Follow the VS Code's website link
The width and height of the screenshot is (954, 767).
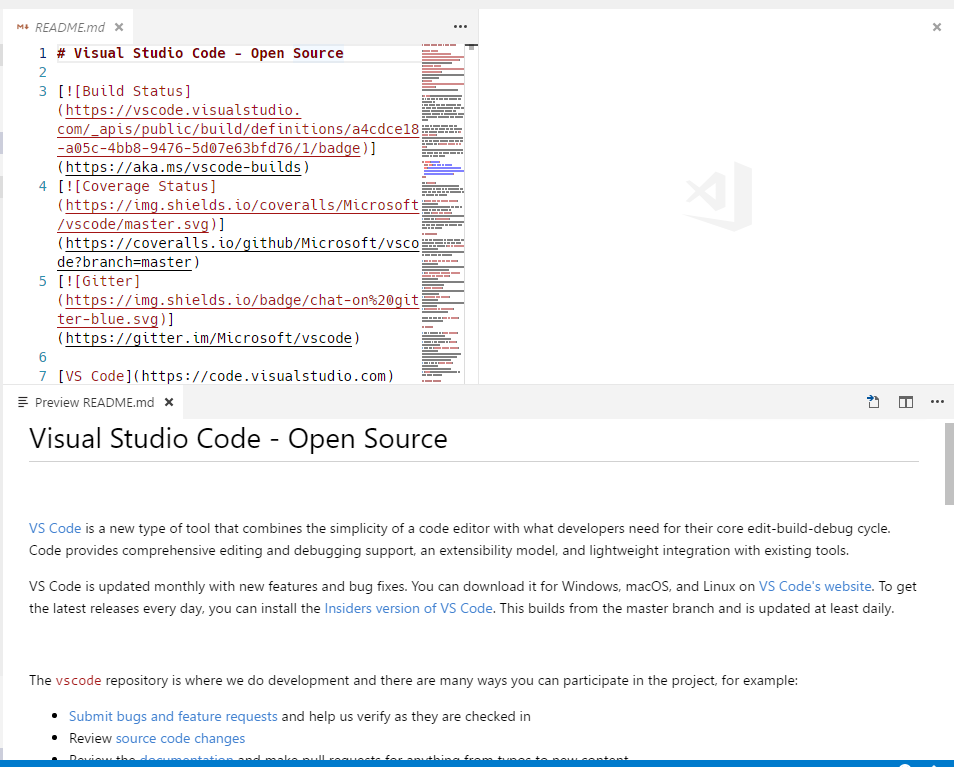(815, 587)
